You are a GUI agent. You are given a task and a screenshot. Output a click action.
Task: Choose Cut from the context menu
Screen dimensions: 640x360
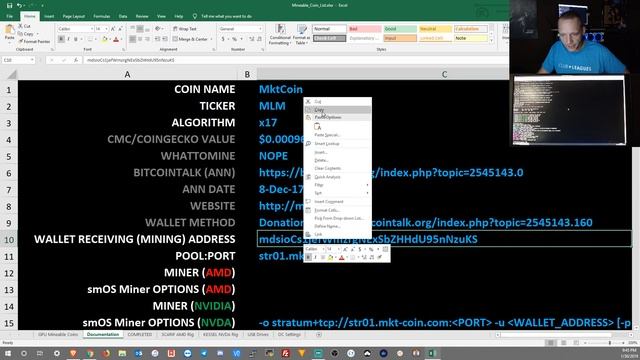(x=337, y=101)
